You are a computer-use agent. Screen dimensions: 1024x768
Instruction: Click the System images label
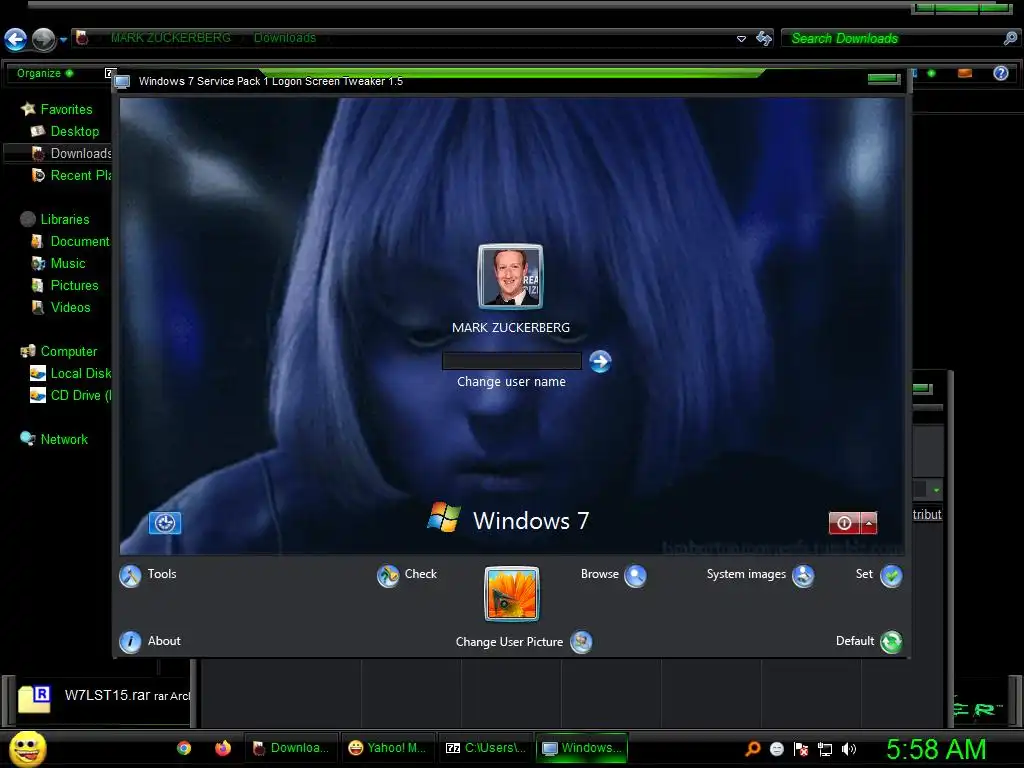746,574
